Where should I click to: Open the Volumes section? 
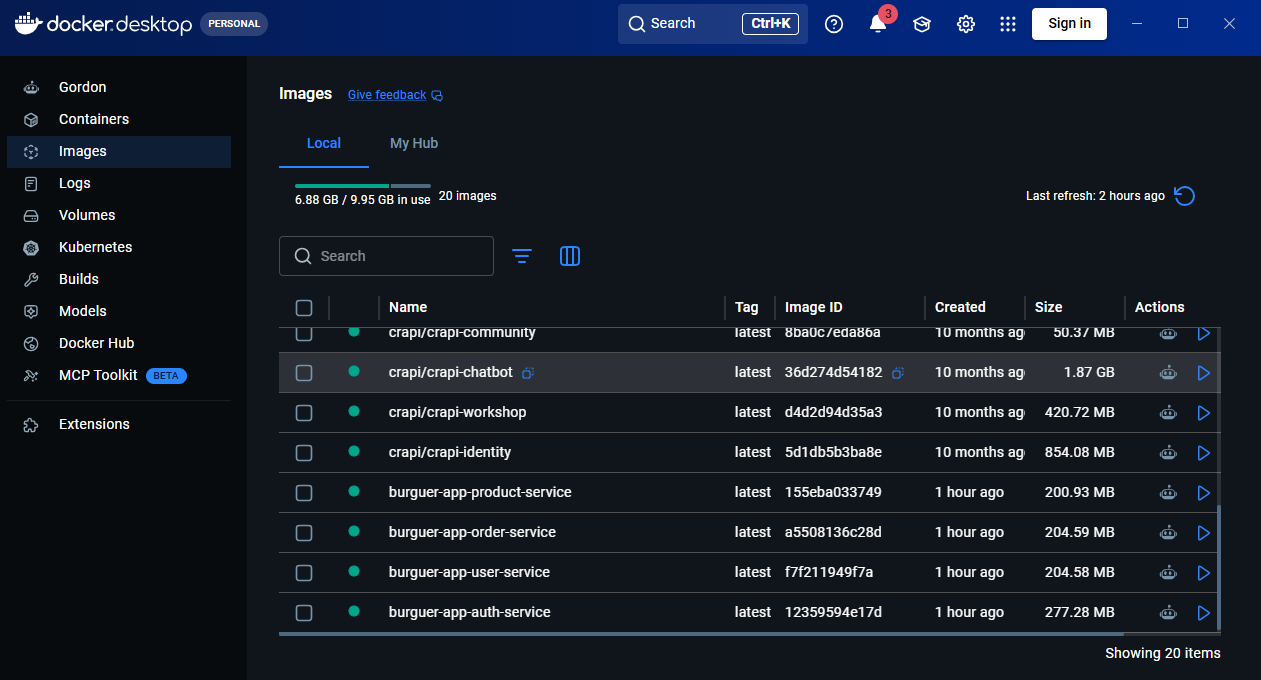point(118,215)
